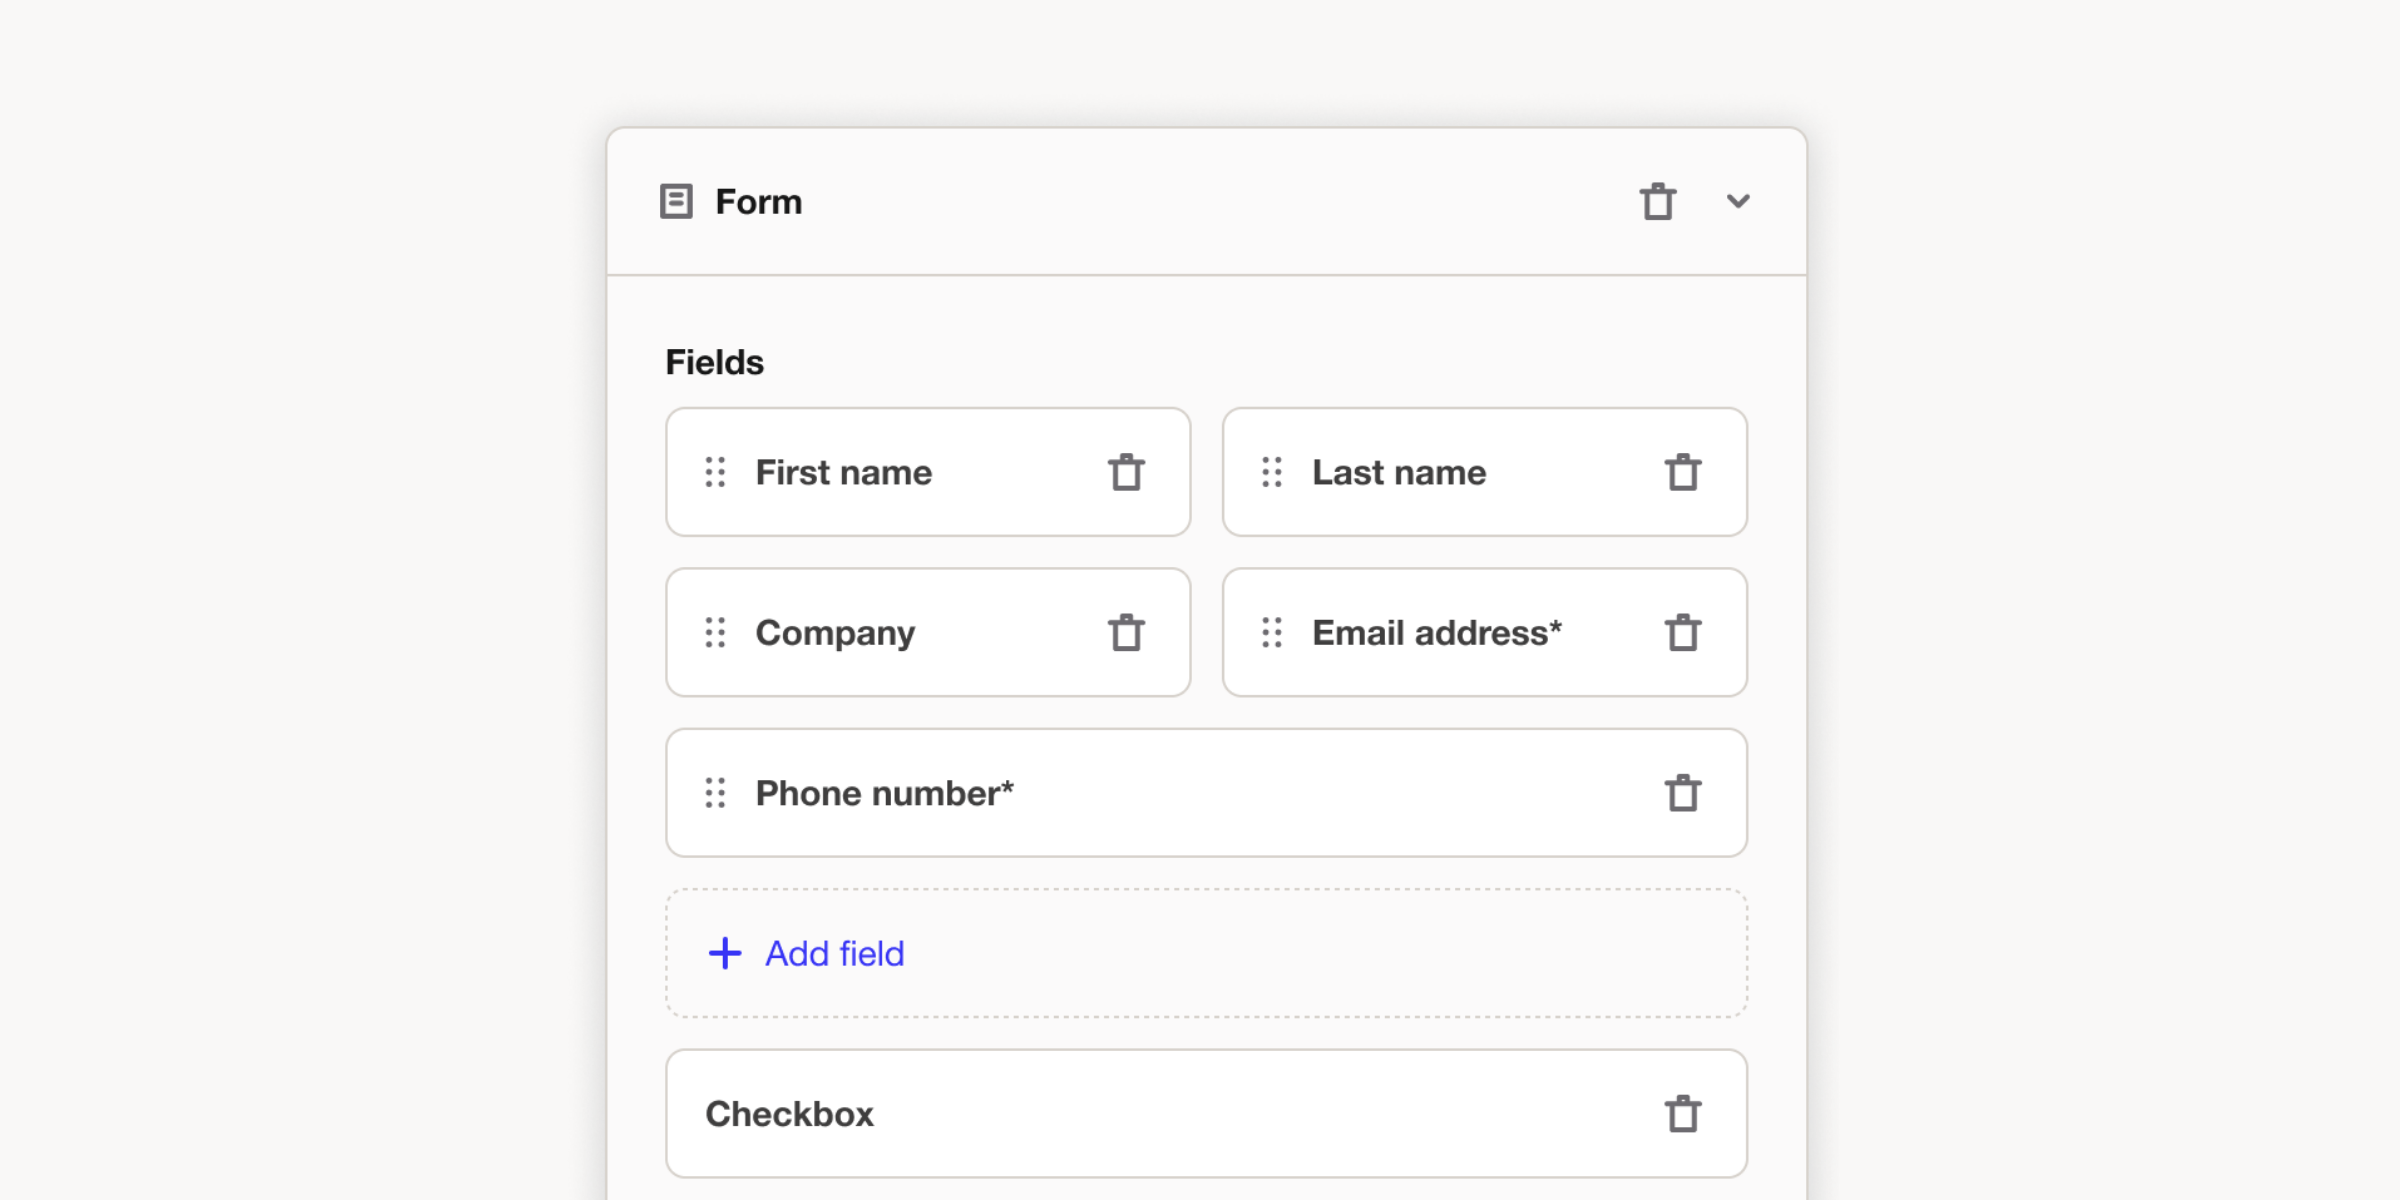Click the Phone number drag handle
This screenshot has height=1200, width=2400.
[715, 793]
